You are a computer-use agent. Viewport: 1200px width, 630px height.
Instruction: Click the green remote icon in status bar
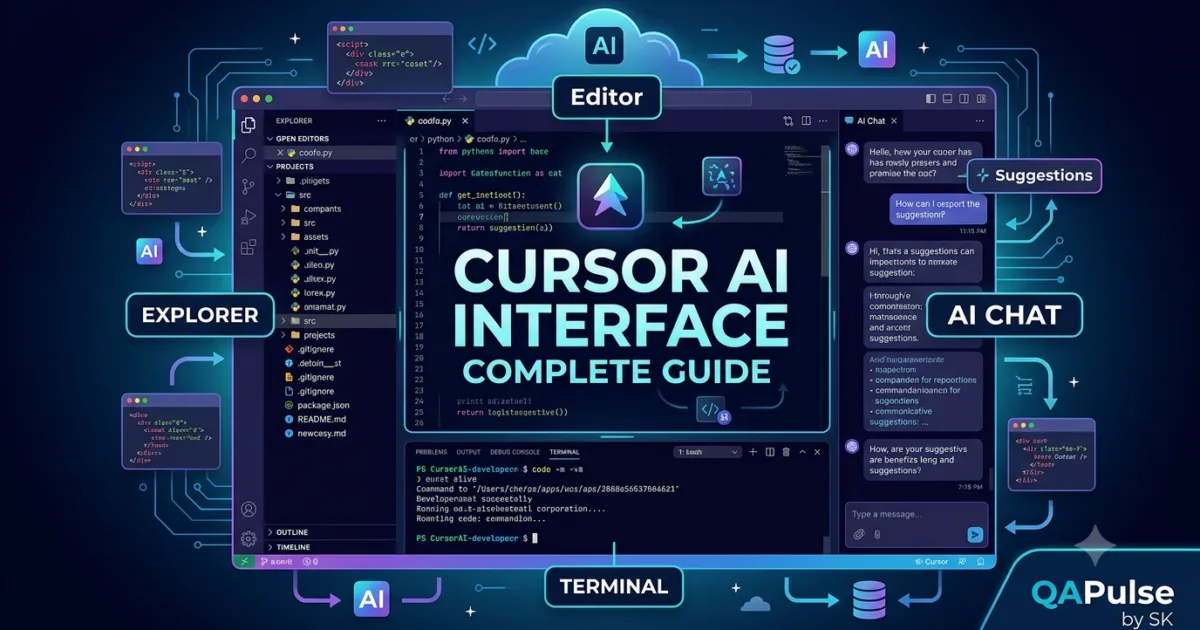(245, 562)
